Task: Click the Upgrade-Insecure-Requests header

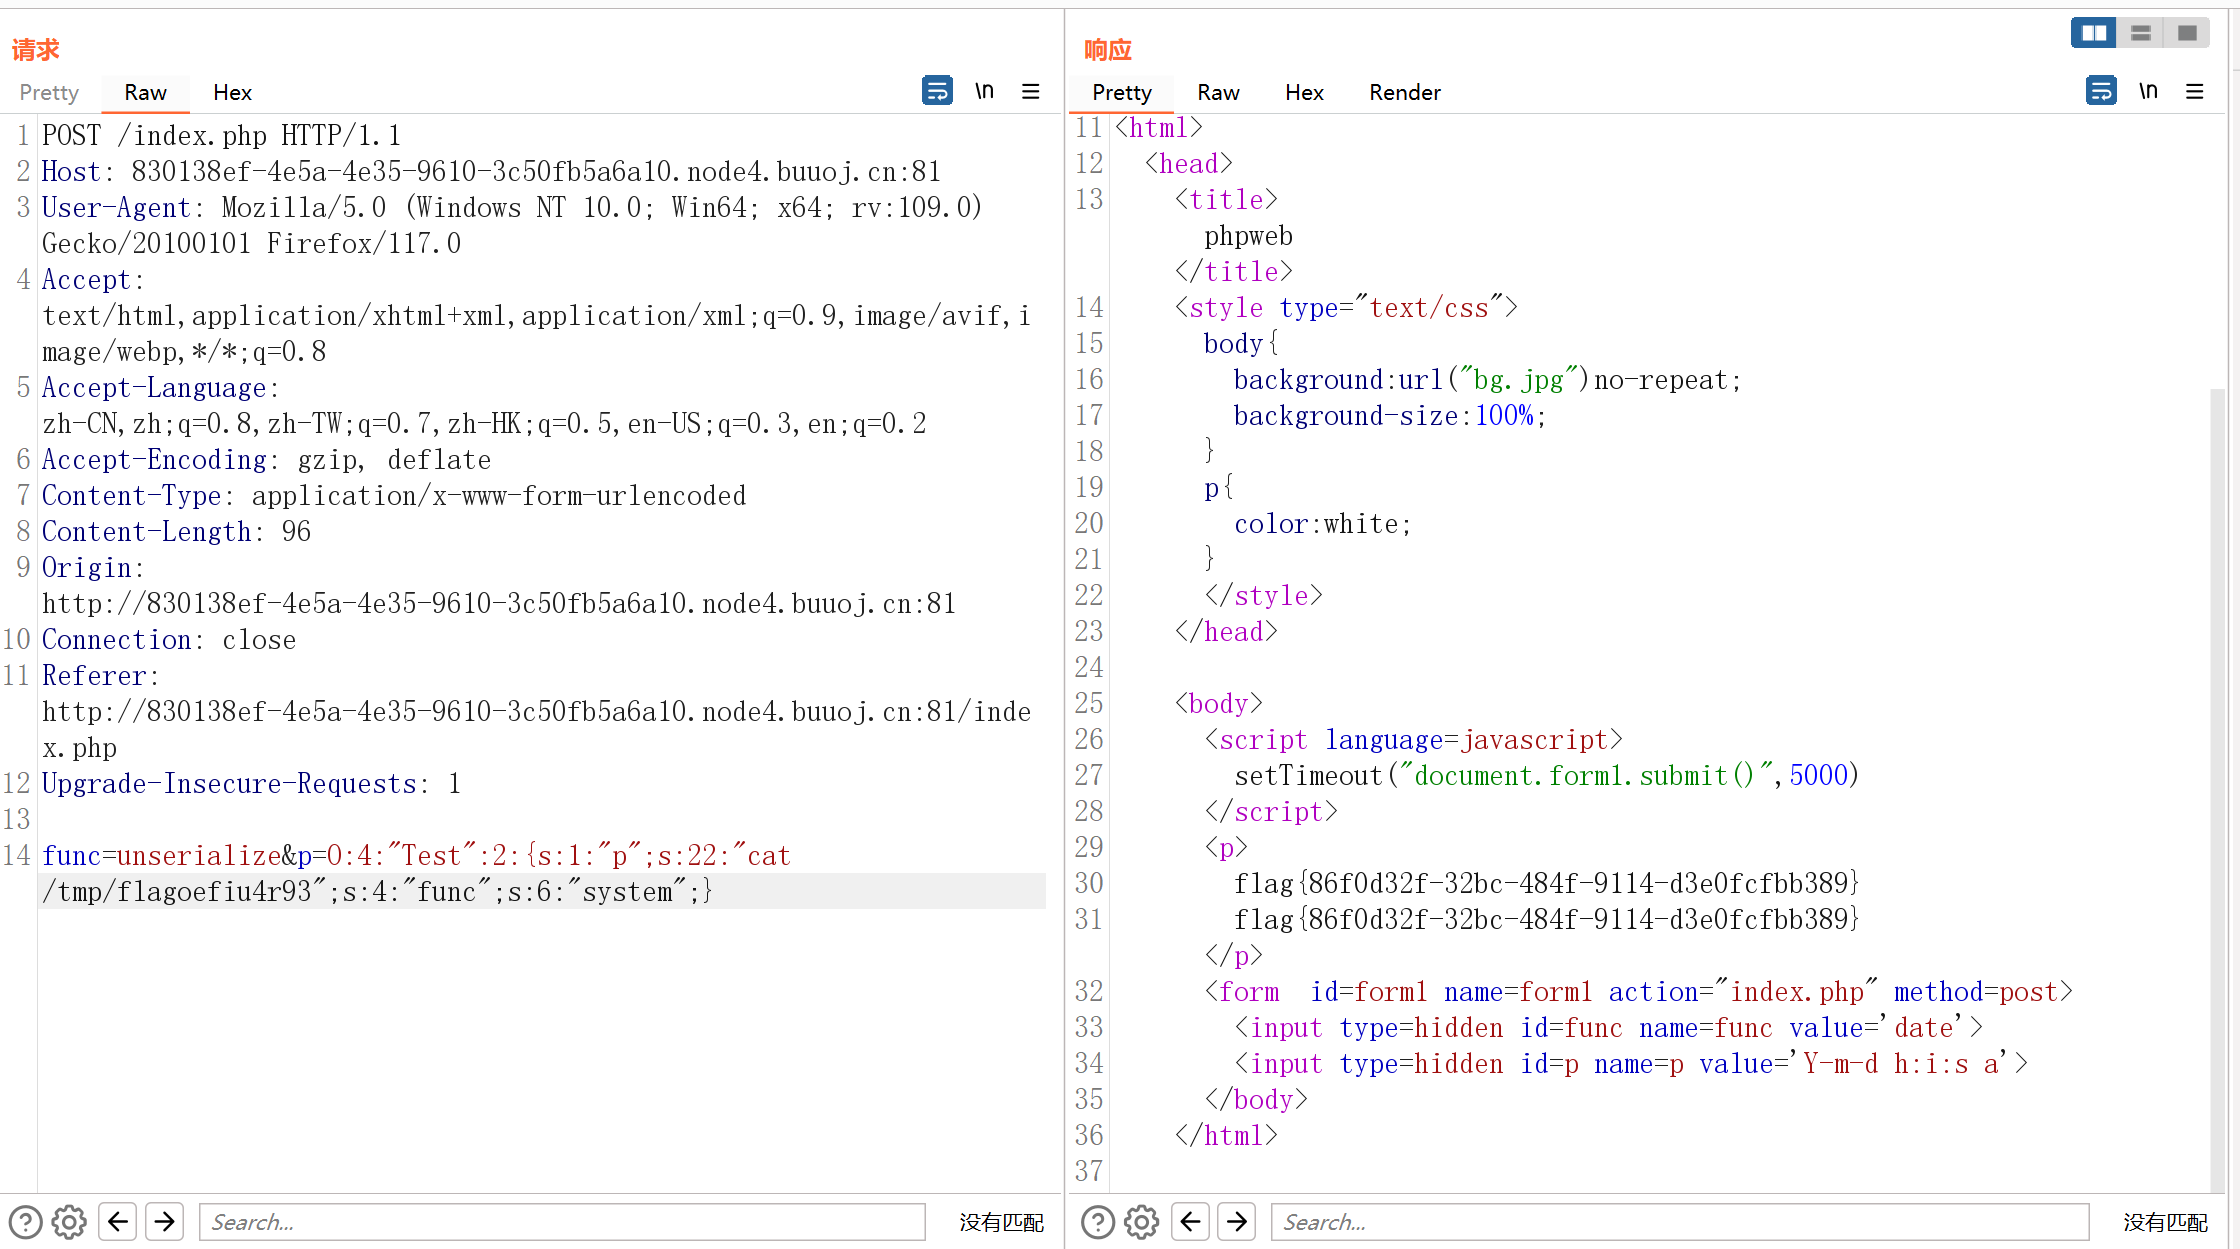Action: coord(251,783)
